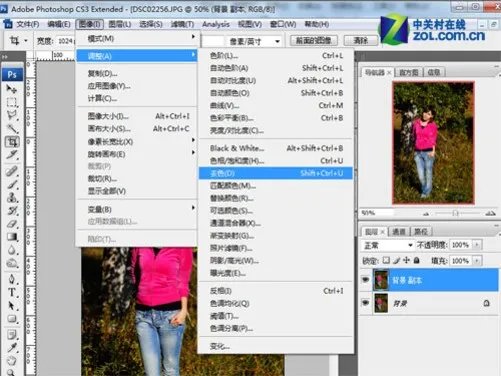
Task: Click navigator zoom-out mountain icon
Action: click(x=426, y=214)
